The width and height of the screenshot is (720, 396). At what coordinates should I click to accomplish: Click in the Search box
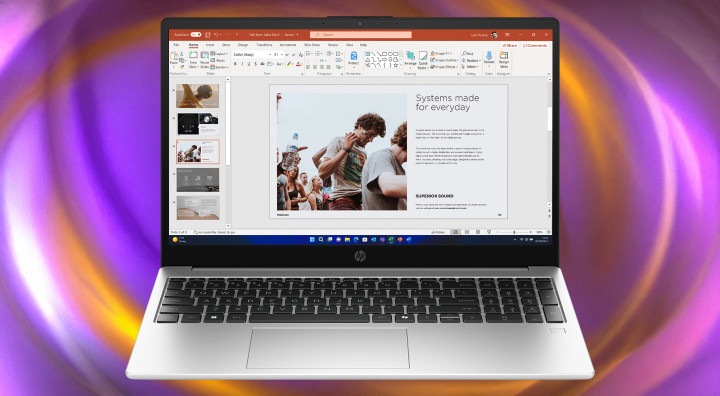pos(360,34)
